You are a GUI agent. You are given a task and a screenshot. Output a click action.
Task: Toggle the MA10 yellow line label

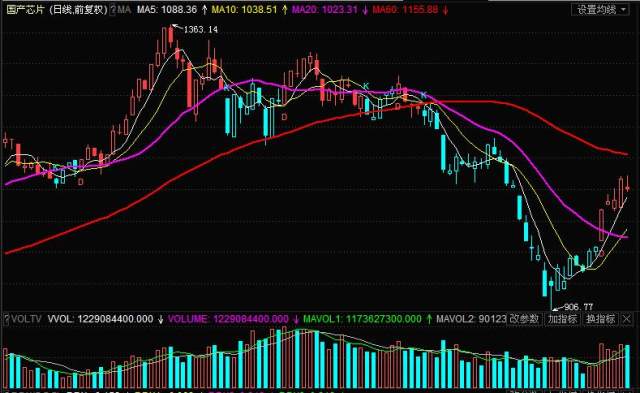tap(244, 10)
